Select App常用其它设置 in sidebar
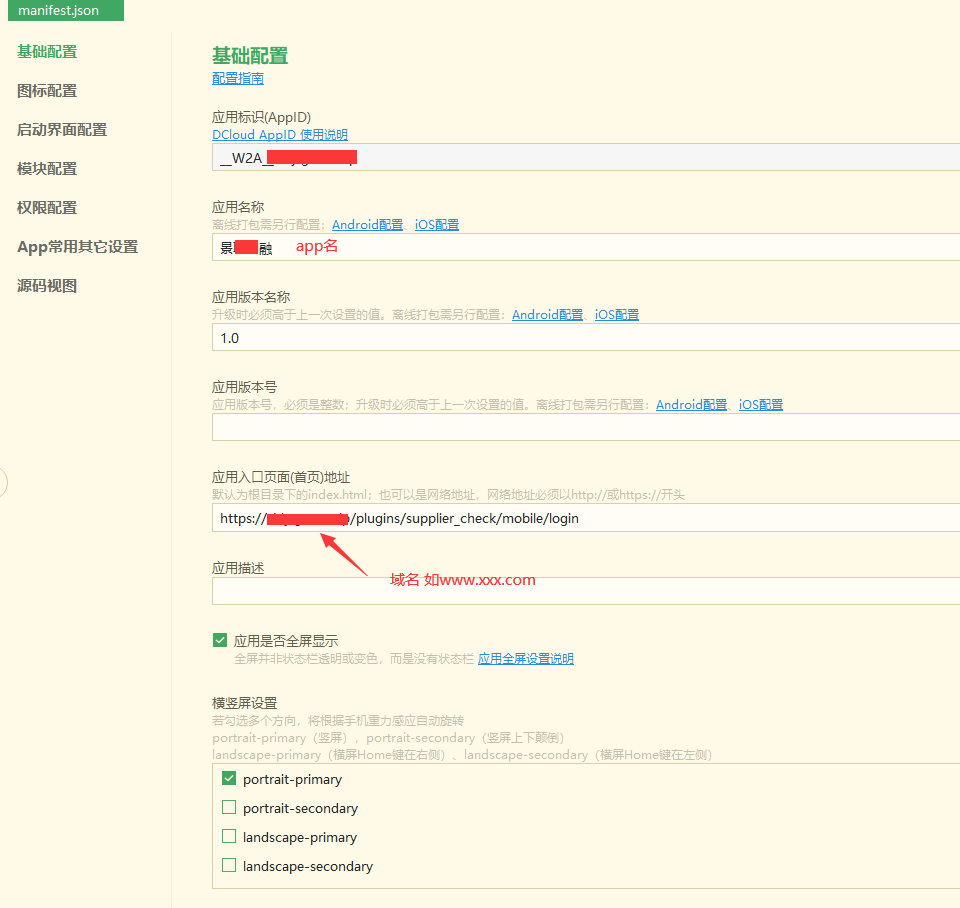The image size is (960, 908). (x=77, y=247)
